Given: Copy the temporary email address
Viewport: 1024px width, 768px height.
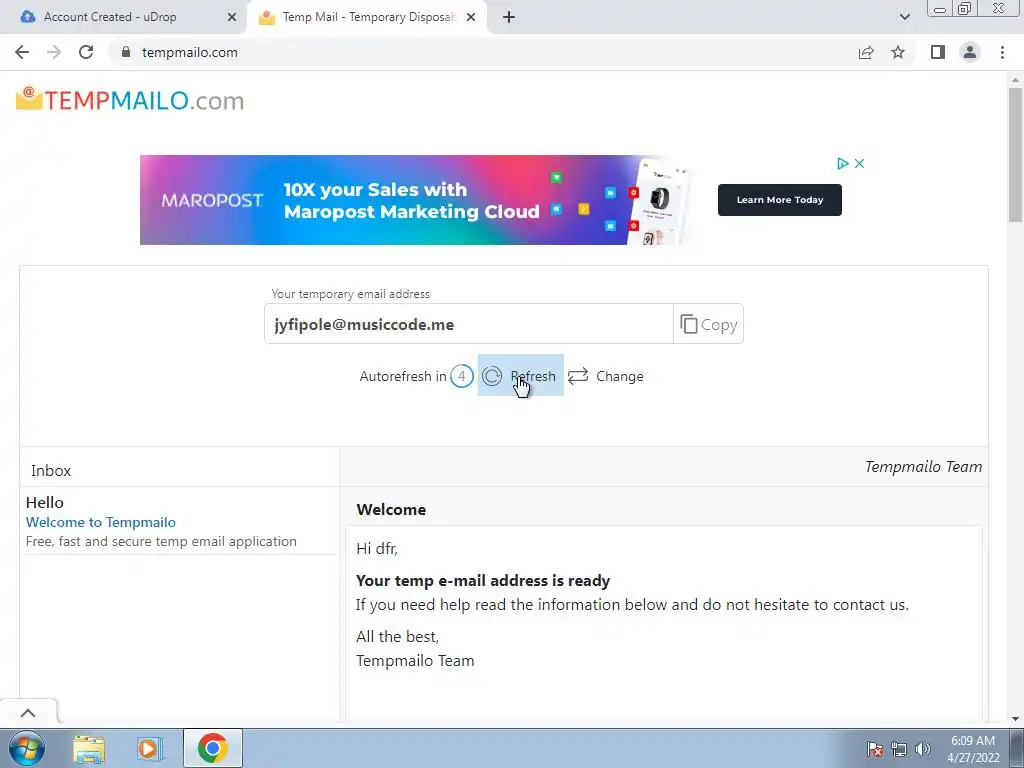Looking at the screenshot, I should pos(709,324).
